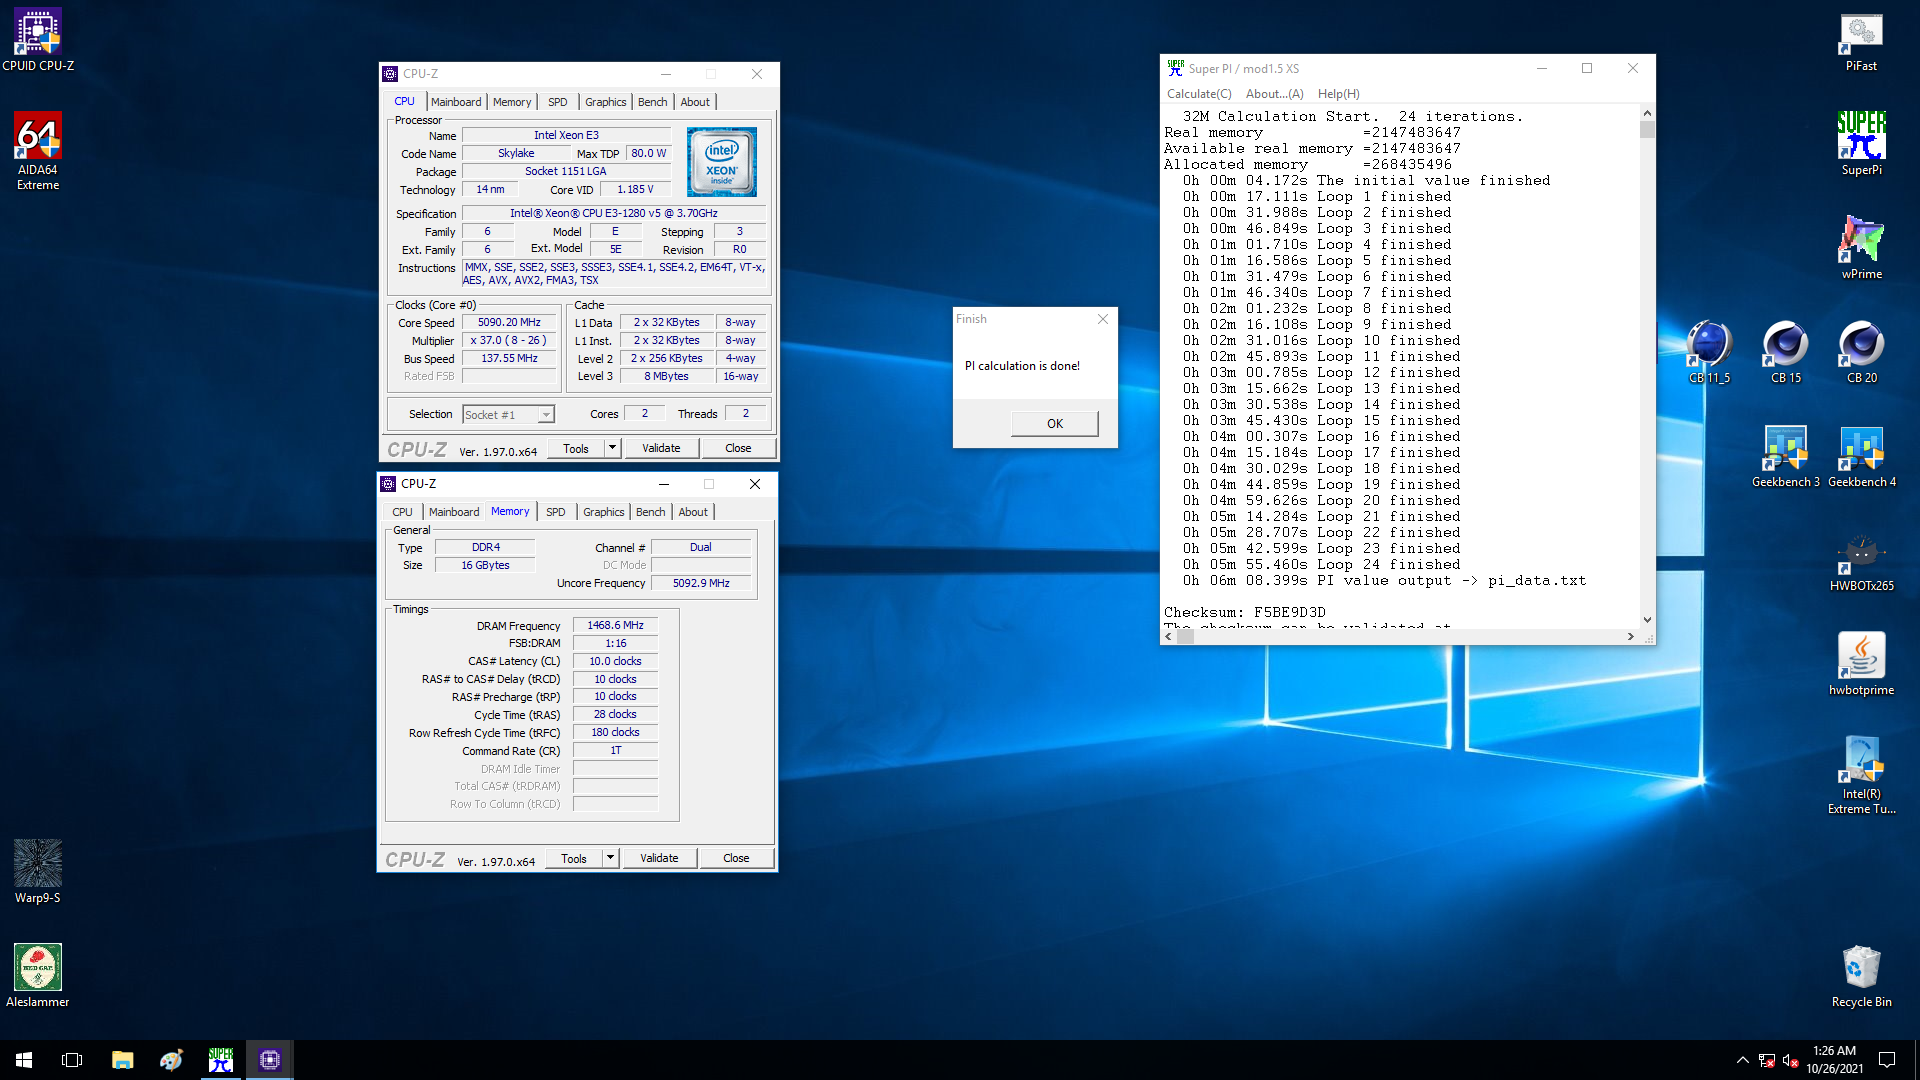Click Tools button in lower CPU-Z window
1920x1080 pixels.
[574, 858]
